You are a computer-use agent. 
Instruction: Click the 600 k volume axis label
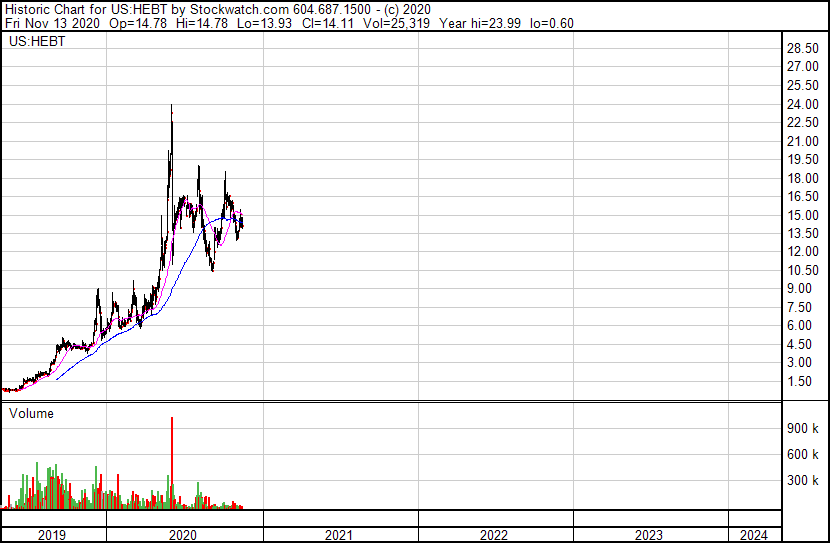click(802, 454)
